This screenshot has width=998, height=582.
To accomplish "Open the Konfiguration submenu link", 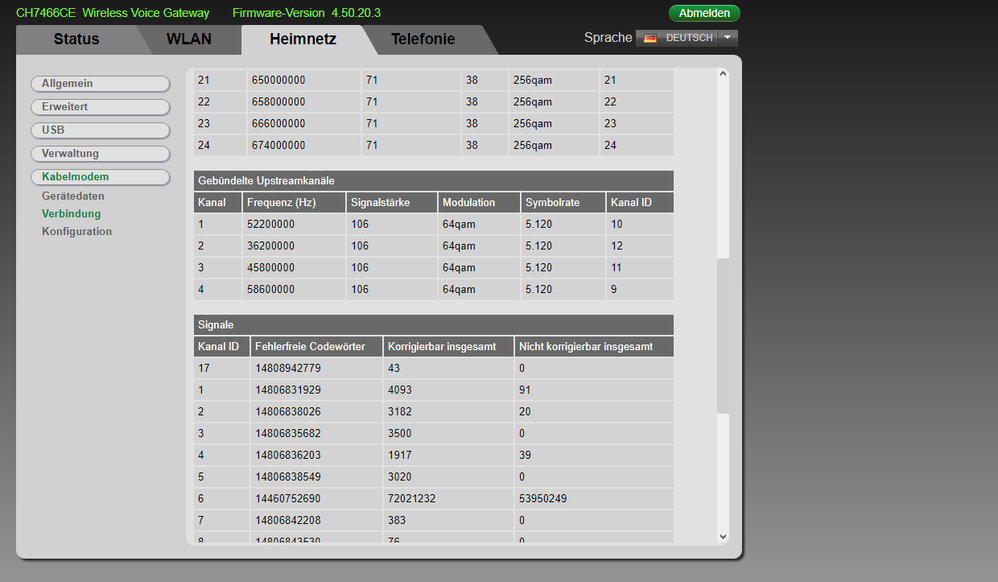I will [77, 231].
